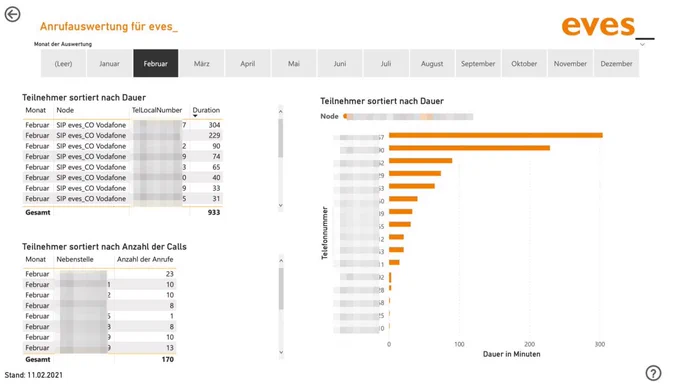Sort by the TelLocalNumber column header
Viewport: 680px width, 387px height.
pyautogui.click(x=157, y=110)
